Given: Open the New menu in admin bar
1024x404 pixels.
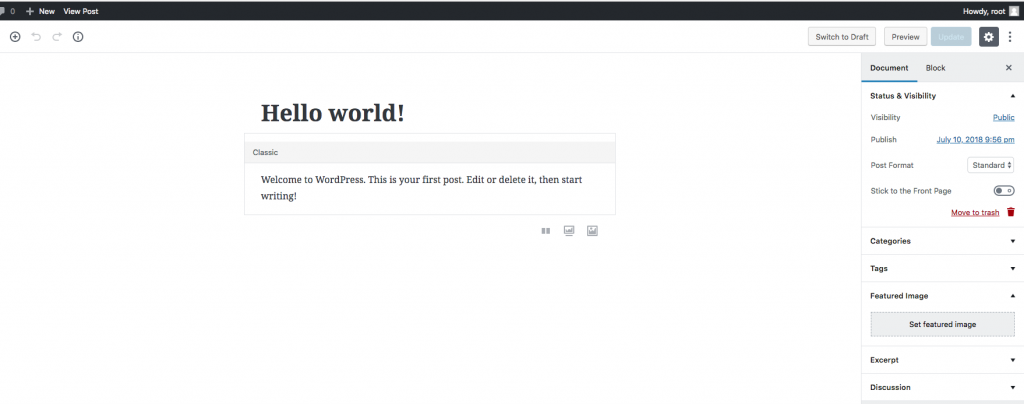Looking at the screenshot, I should pos(40,11).
